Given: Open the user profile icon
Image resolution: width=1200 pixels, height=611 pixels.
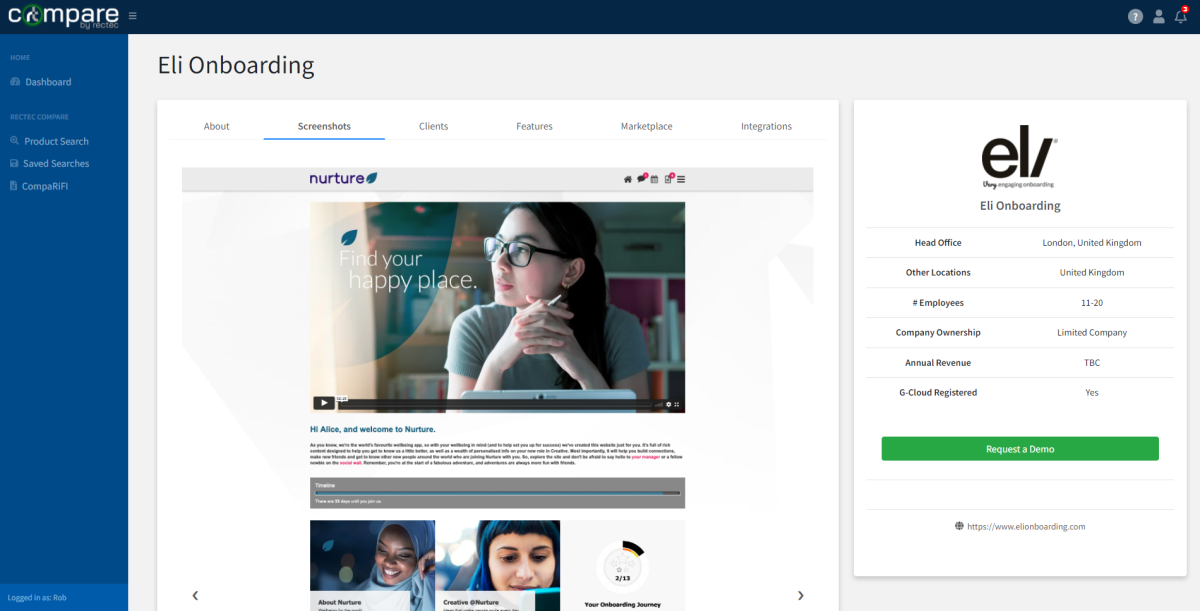Looking at the screenshot, I should pyautogui.click(x=1159, y=16).
